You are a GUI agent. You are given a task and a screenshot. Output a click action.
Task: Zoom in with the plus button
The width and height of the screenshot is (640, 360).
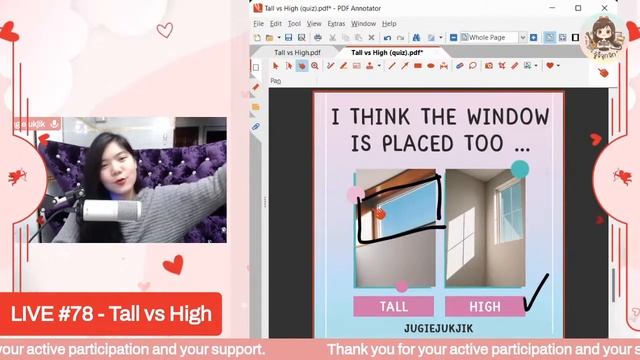click(533, 38)
